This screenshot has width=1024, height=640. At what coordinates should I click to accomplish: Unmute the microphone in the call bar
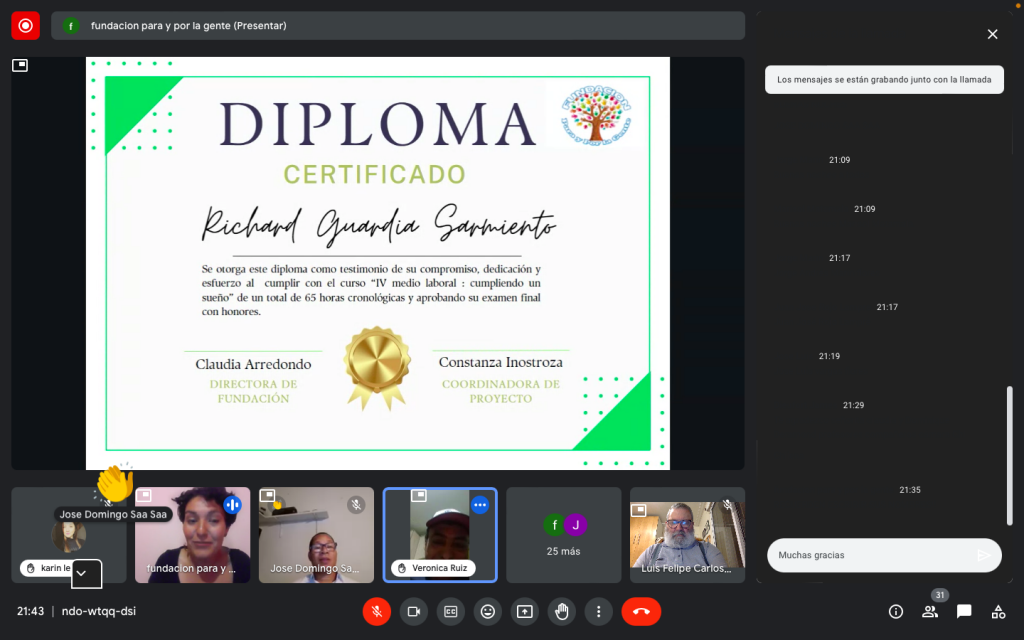click(x=377, y=611)
